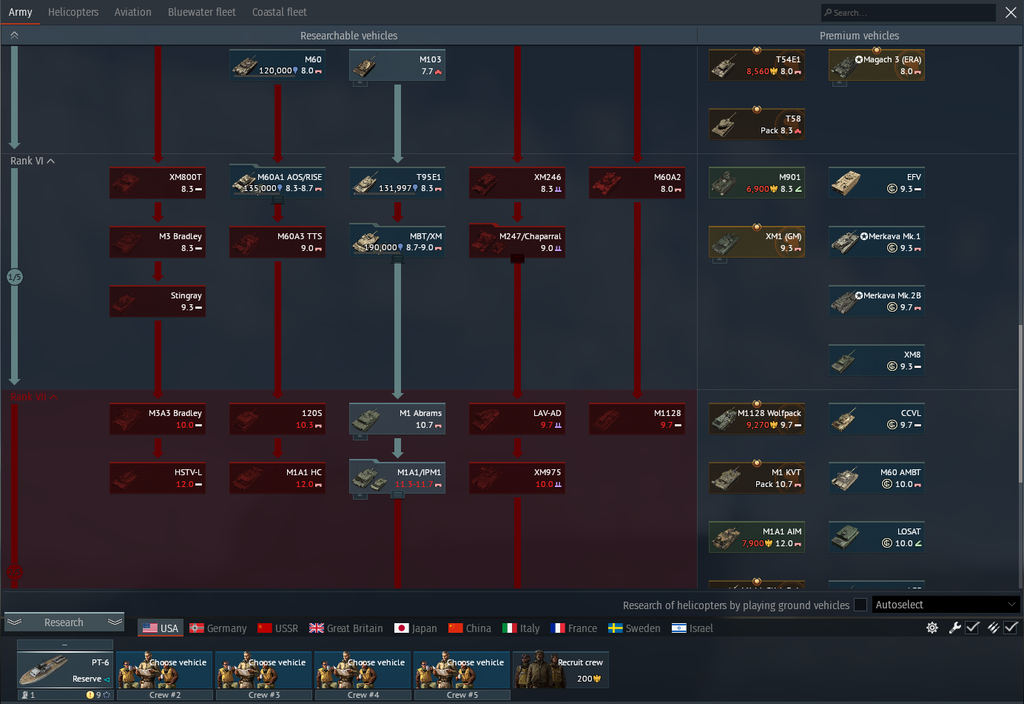Screen dimensions: 1024x704
Task: Toggle the auto-refill ammo checkbox
Action: (1011, 628)
